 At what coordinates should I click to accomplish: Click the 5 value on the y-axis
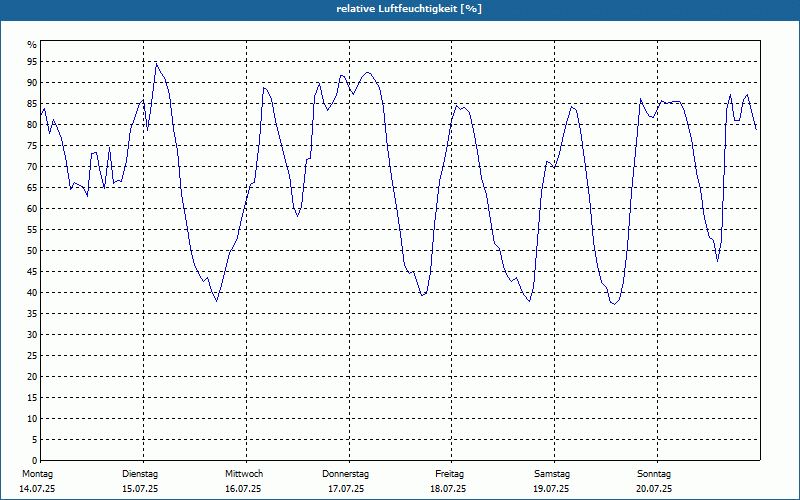coord(35,440)
